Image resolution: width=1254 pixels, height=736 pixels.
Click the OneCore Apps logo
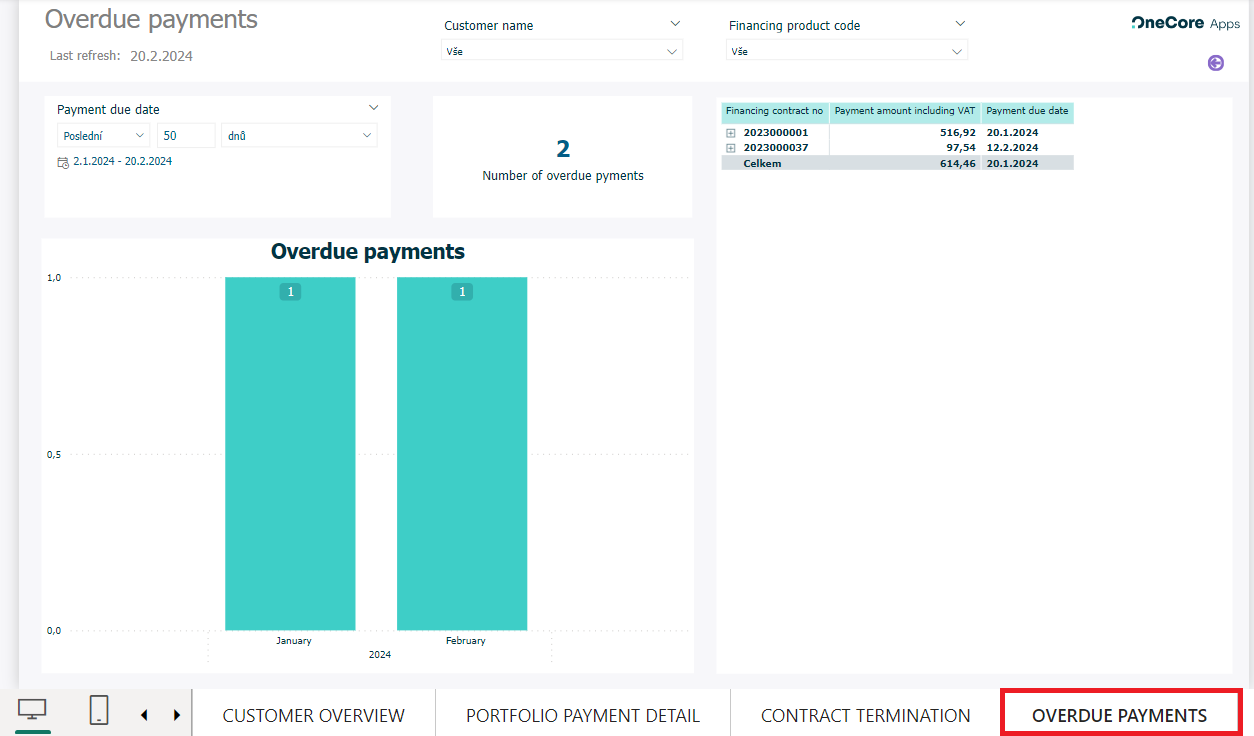(x=1185, y=22)
